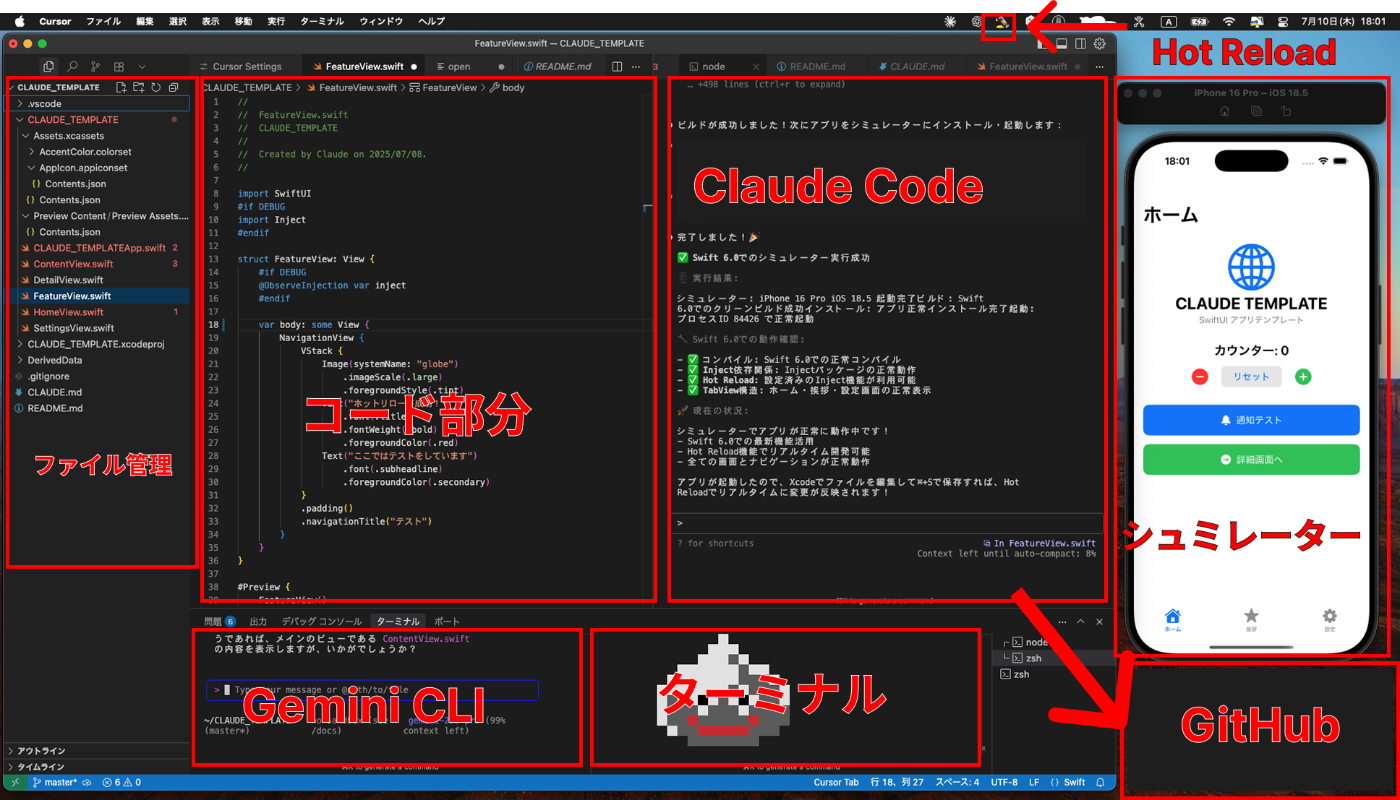Expand the タイムライン section
This screenshot has height=800, width=1400.
point(97,766)
